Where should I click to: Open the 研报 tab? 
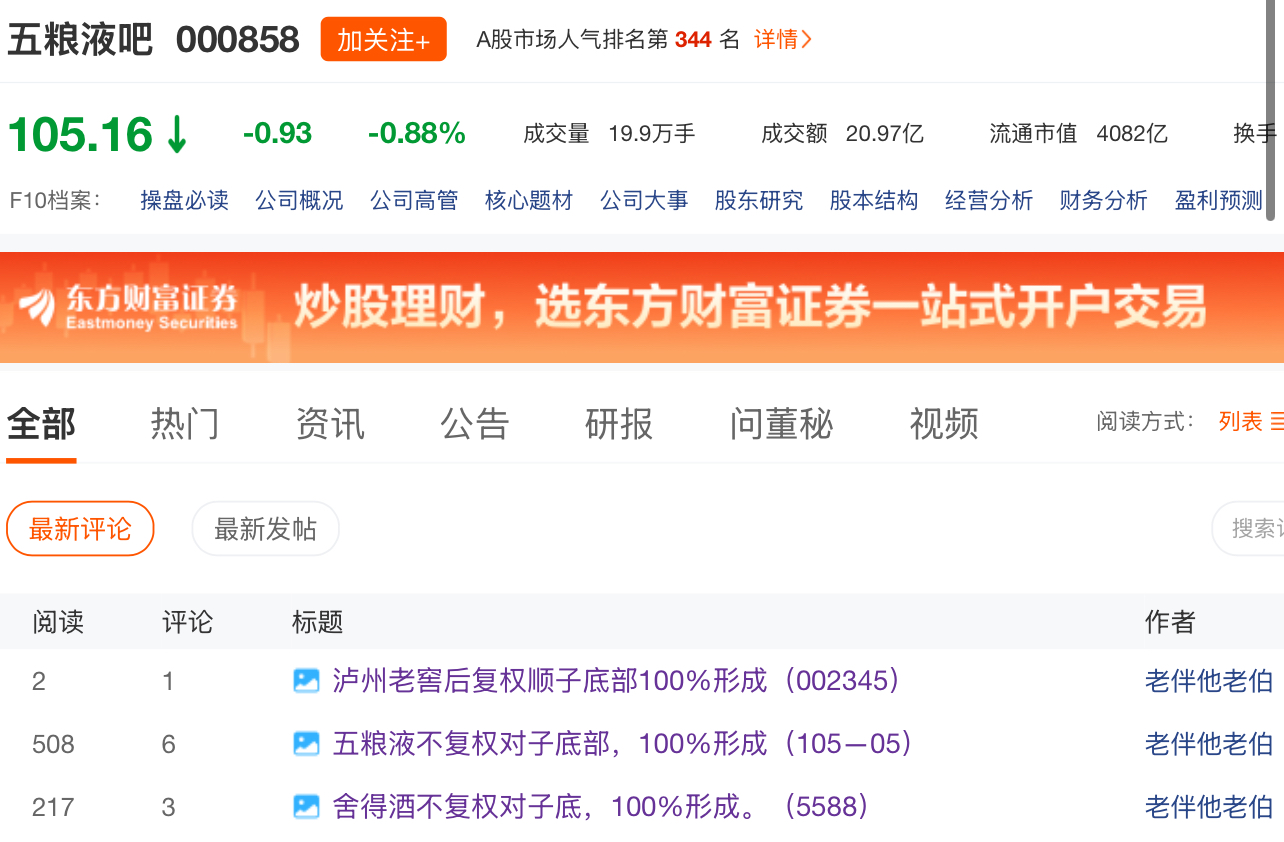pos(619,424)
